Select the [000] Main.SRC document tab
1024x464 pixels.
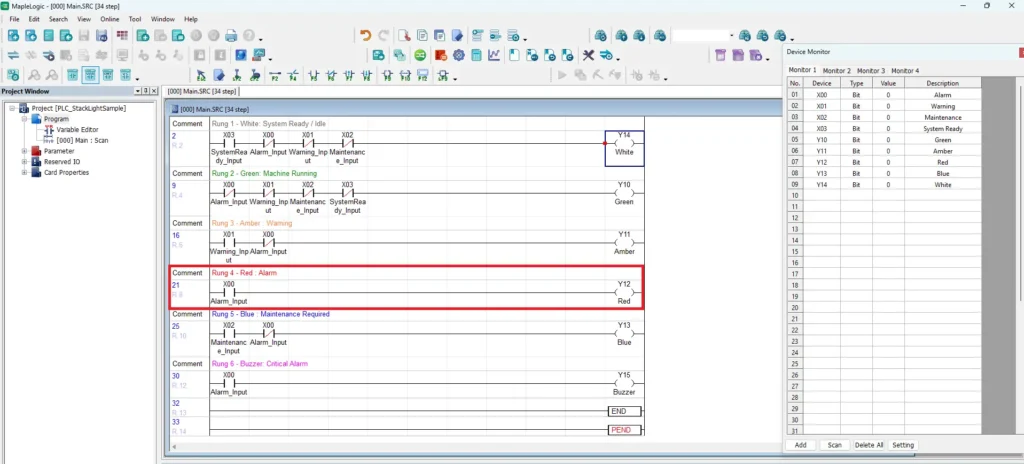(x=202, y=91)
